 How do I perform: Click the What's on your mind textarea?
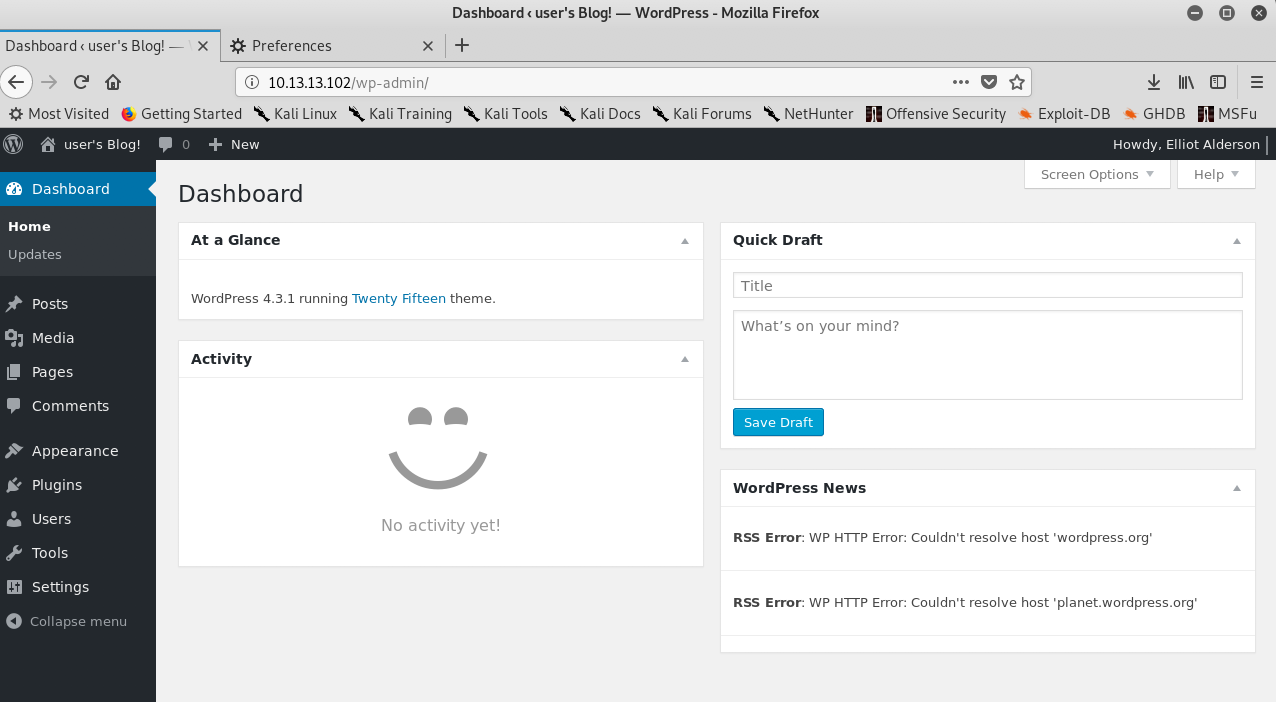pos(988,355)
